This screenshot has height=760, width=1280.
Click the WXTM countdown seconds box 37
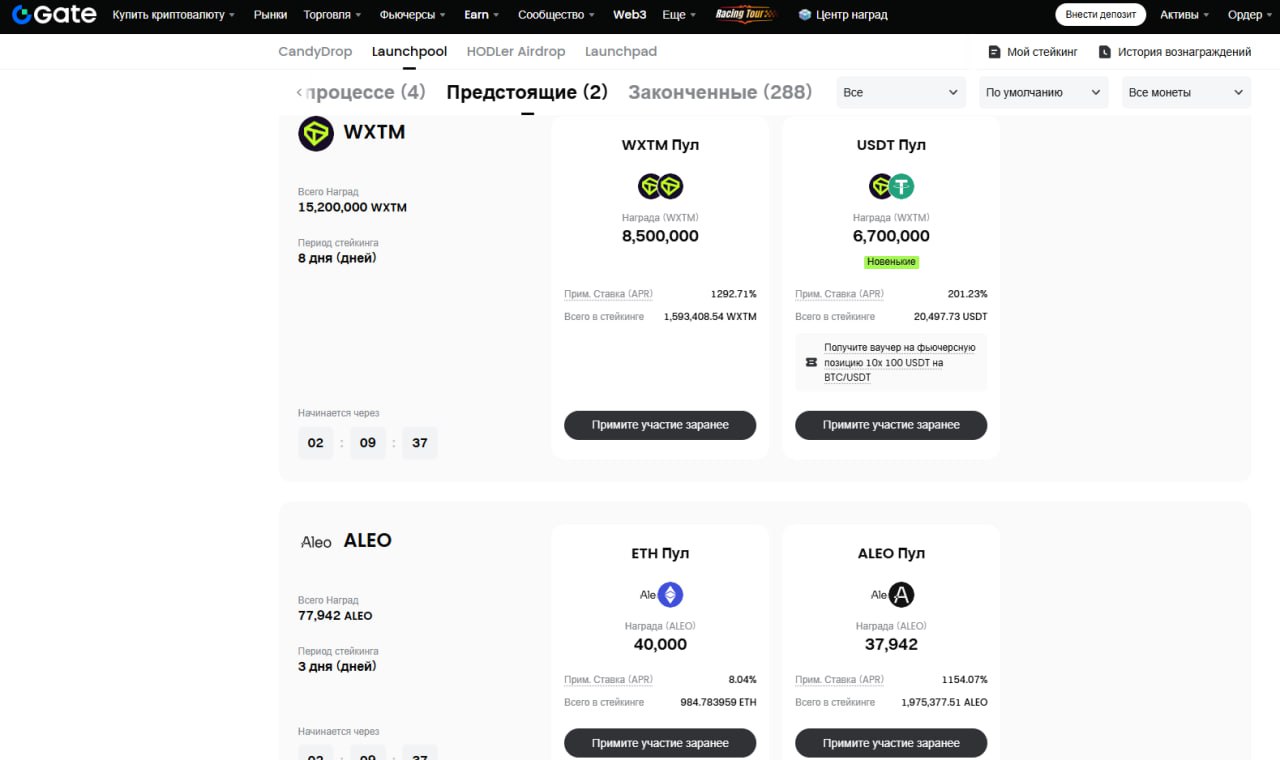tap(420, 443)
